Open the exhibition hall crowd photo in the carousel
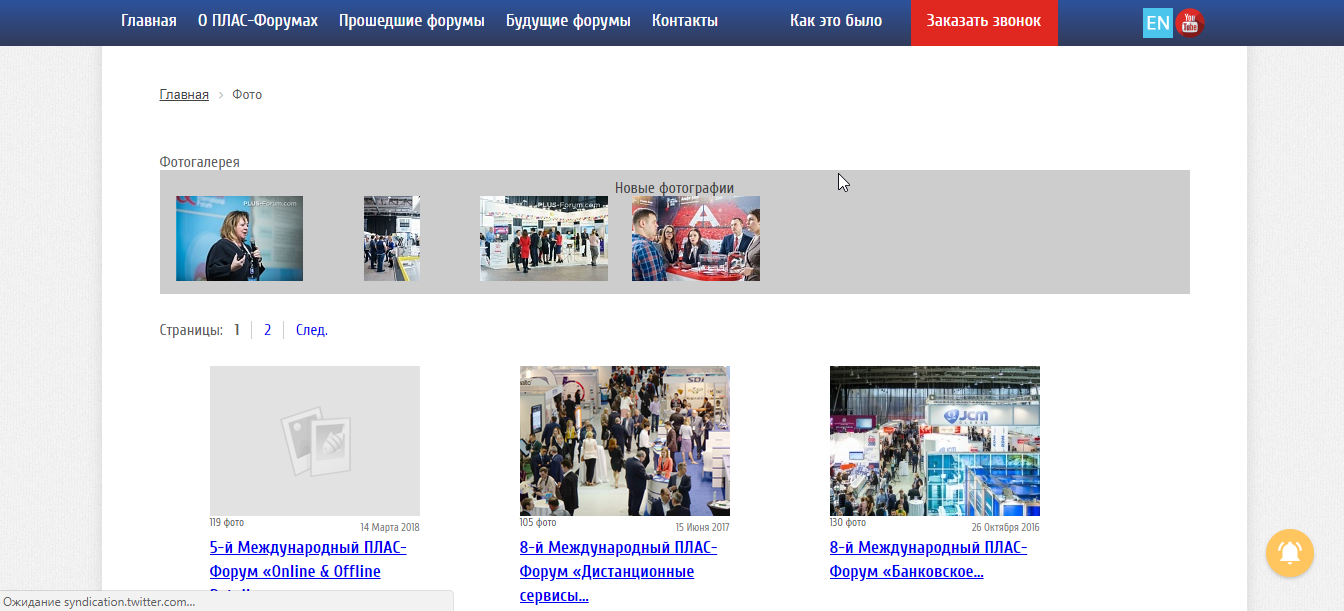 coord(543,238)
